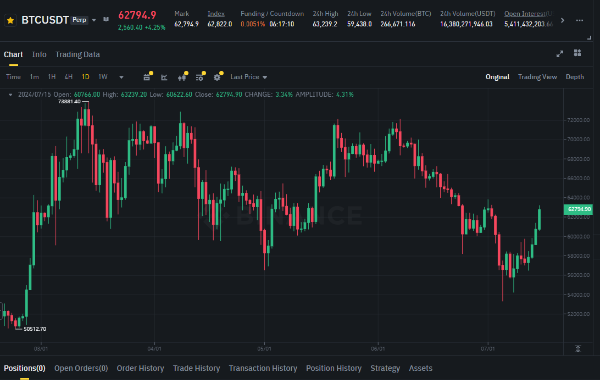Select the 1D interval
The height and width of the screenshot is (380, 600).
[x=85, y=77]
